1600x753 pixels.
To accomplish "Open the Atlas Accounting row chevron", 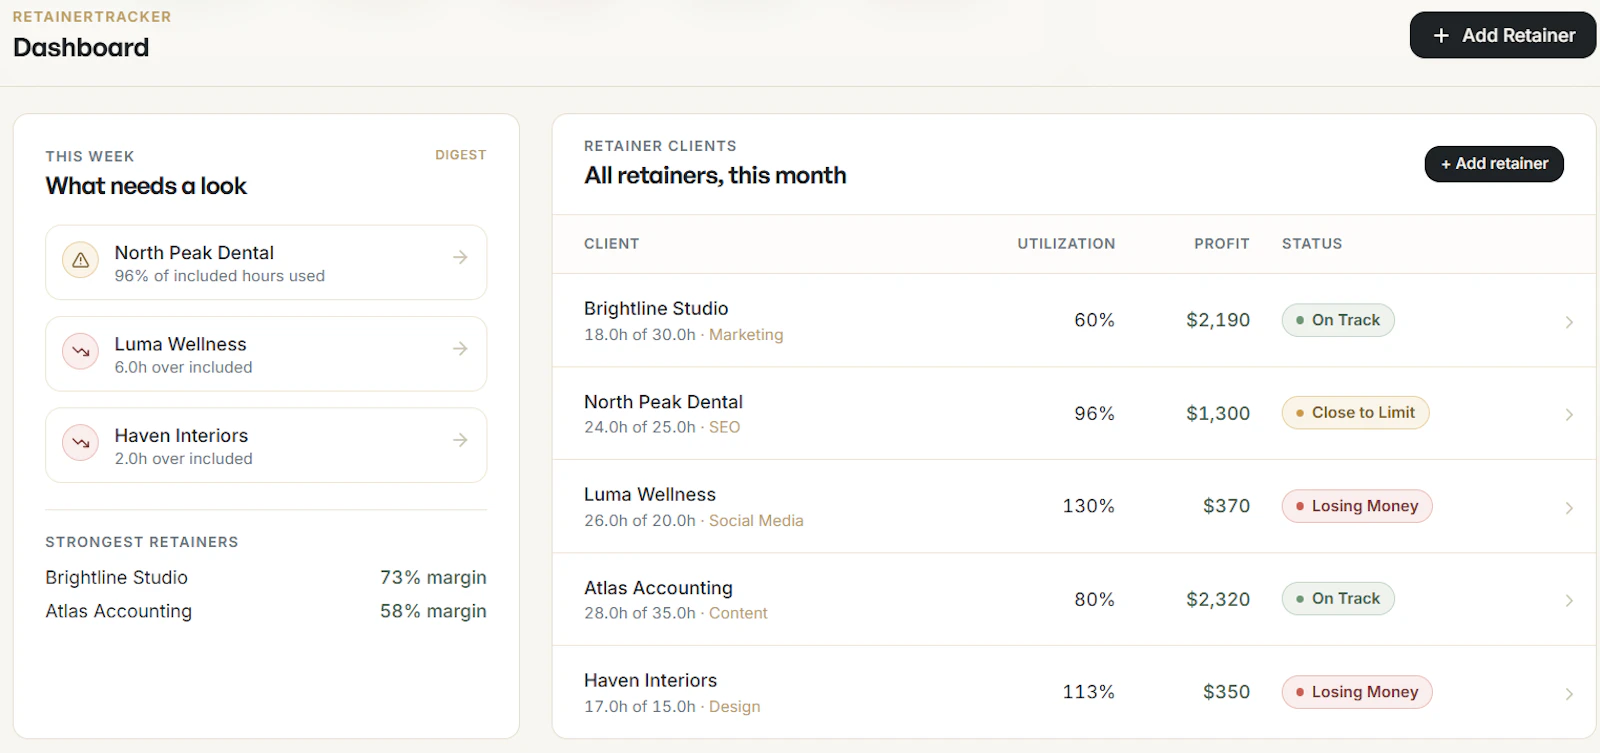I will (x=1569, y=600).
